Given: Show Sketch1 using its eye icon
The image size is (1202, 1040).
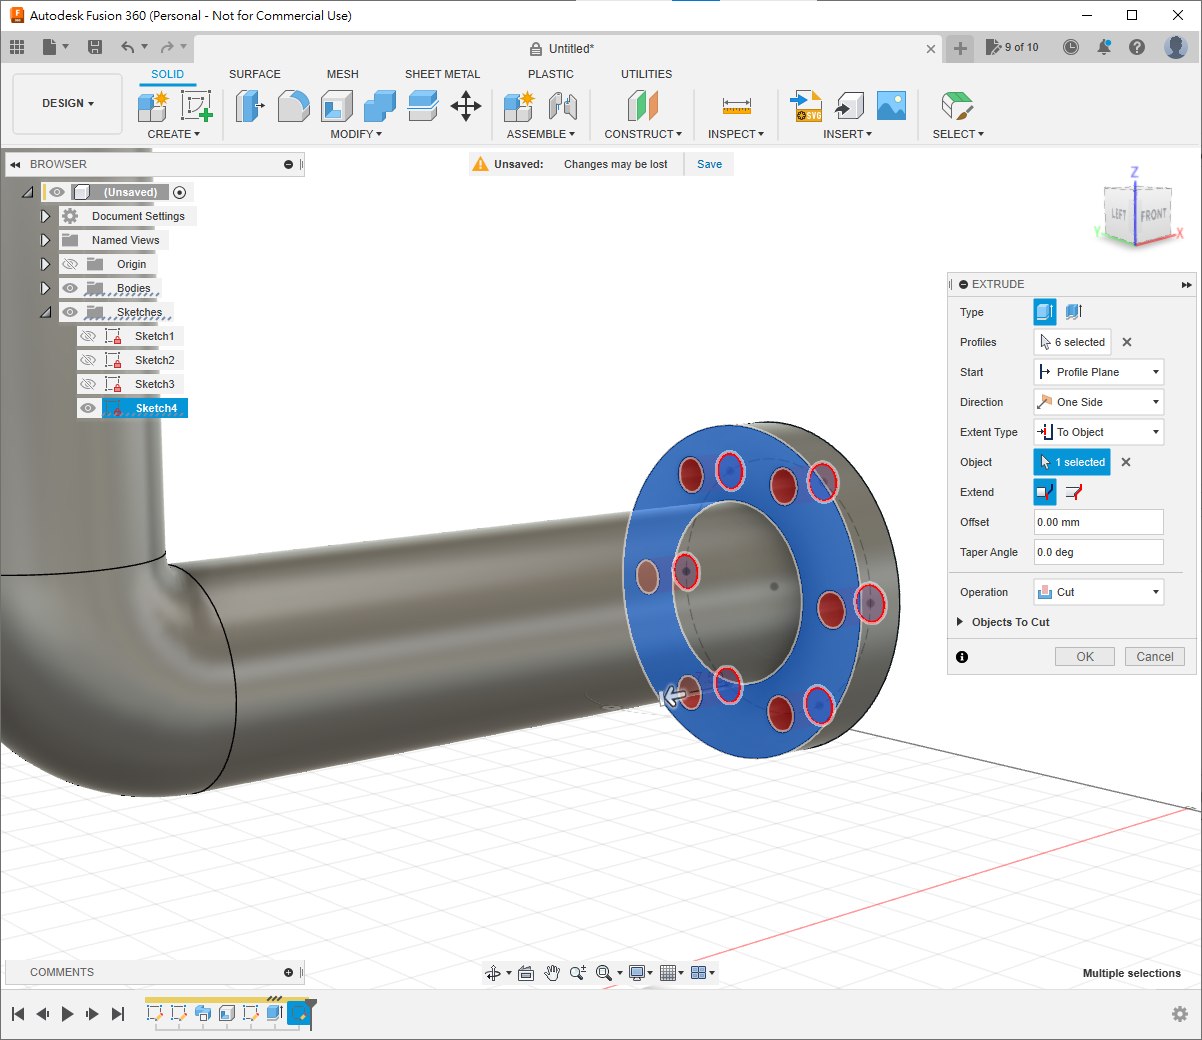Looking at the screenshot, I should (x=88, y=336).
